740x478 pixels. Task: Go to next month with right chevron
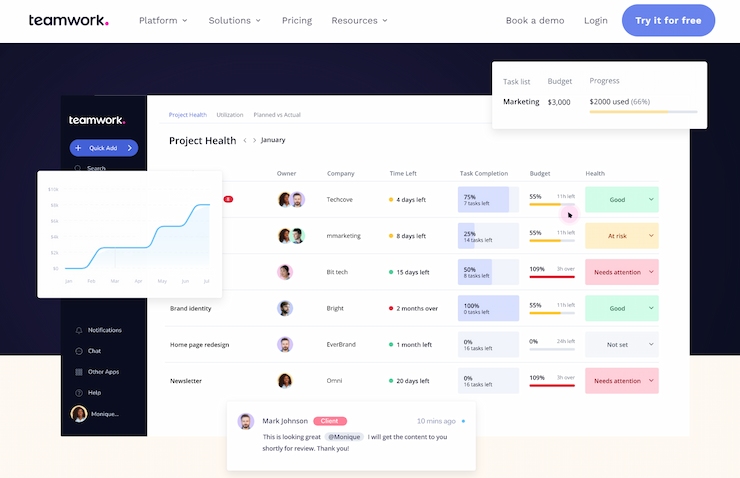point(254,140)
